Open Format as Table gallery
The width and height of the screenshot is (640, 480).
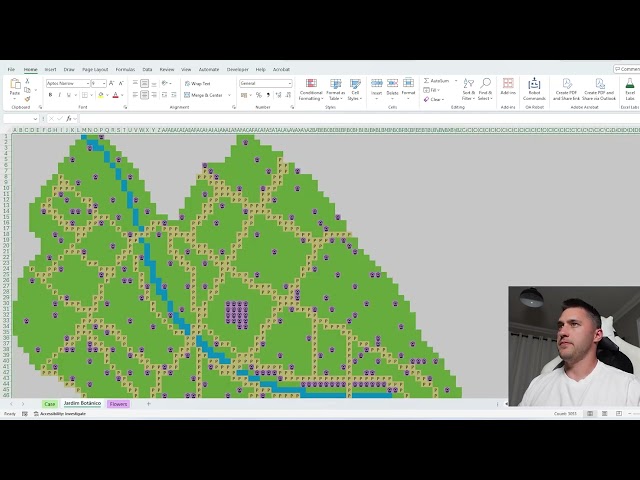336,90
